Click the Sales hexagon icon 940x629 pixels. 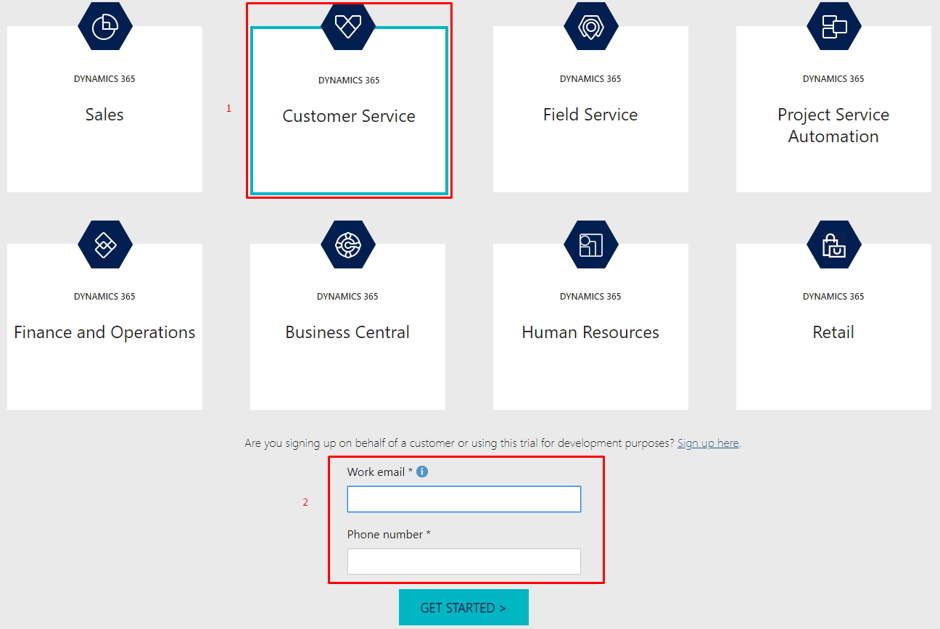click(x=105, y=27)
